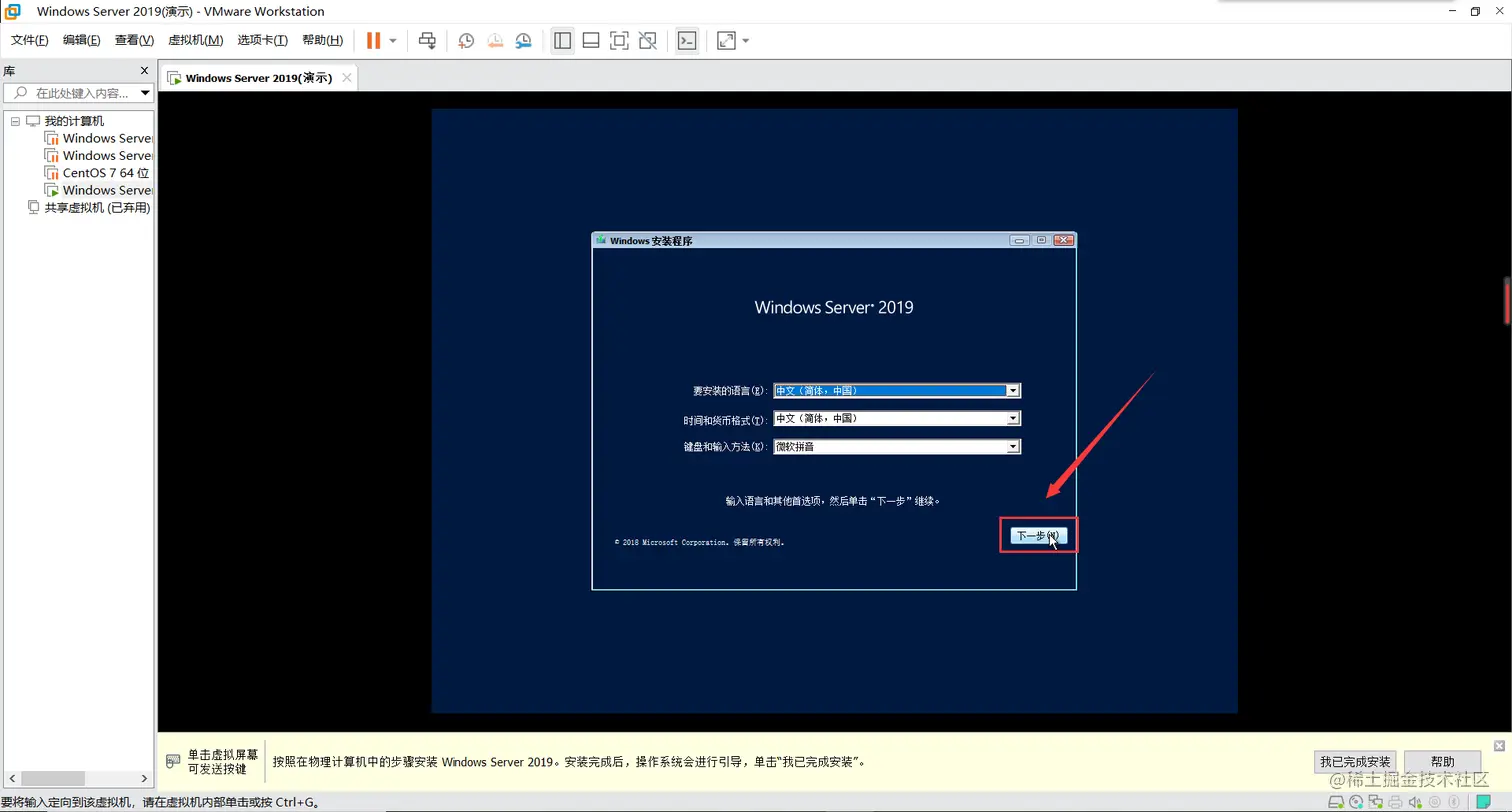Open the library search filter dropdown arrow
The height and width of the screenshot is (812, 1512).
tap(145, 93)
